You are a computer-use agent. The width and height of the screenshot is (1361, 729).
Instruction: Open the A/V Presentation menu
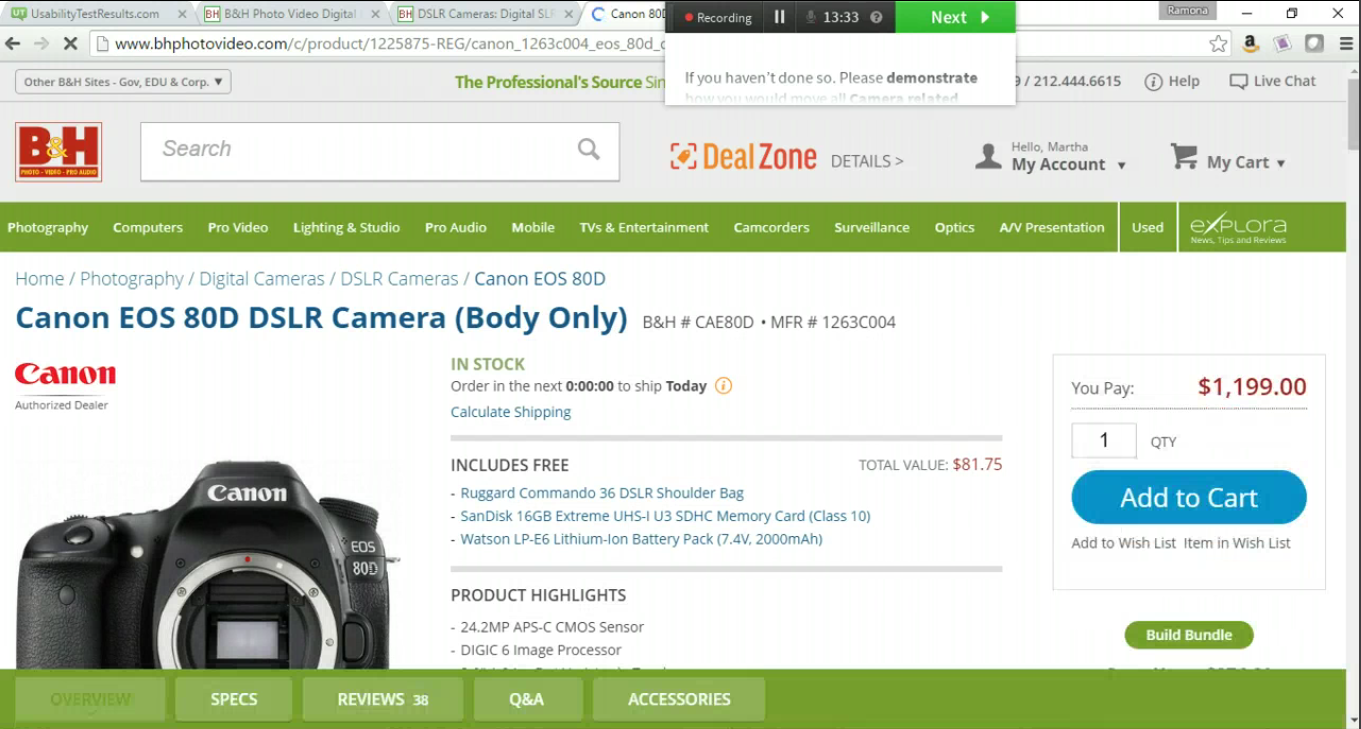click(x=1051, y=228)
